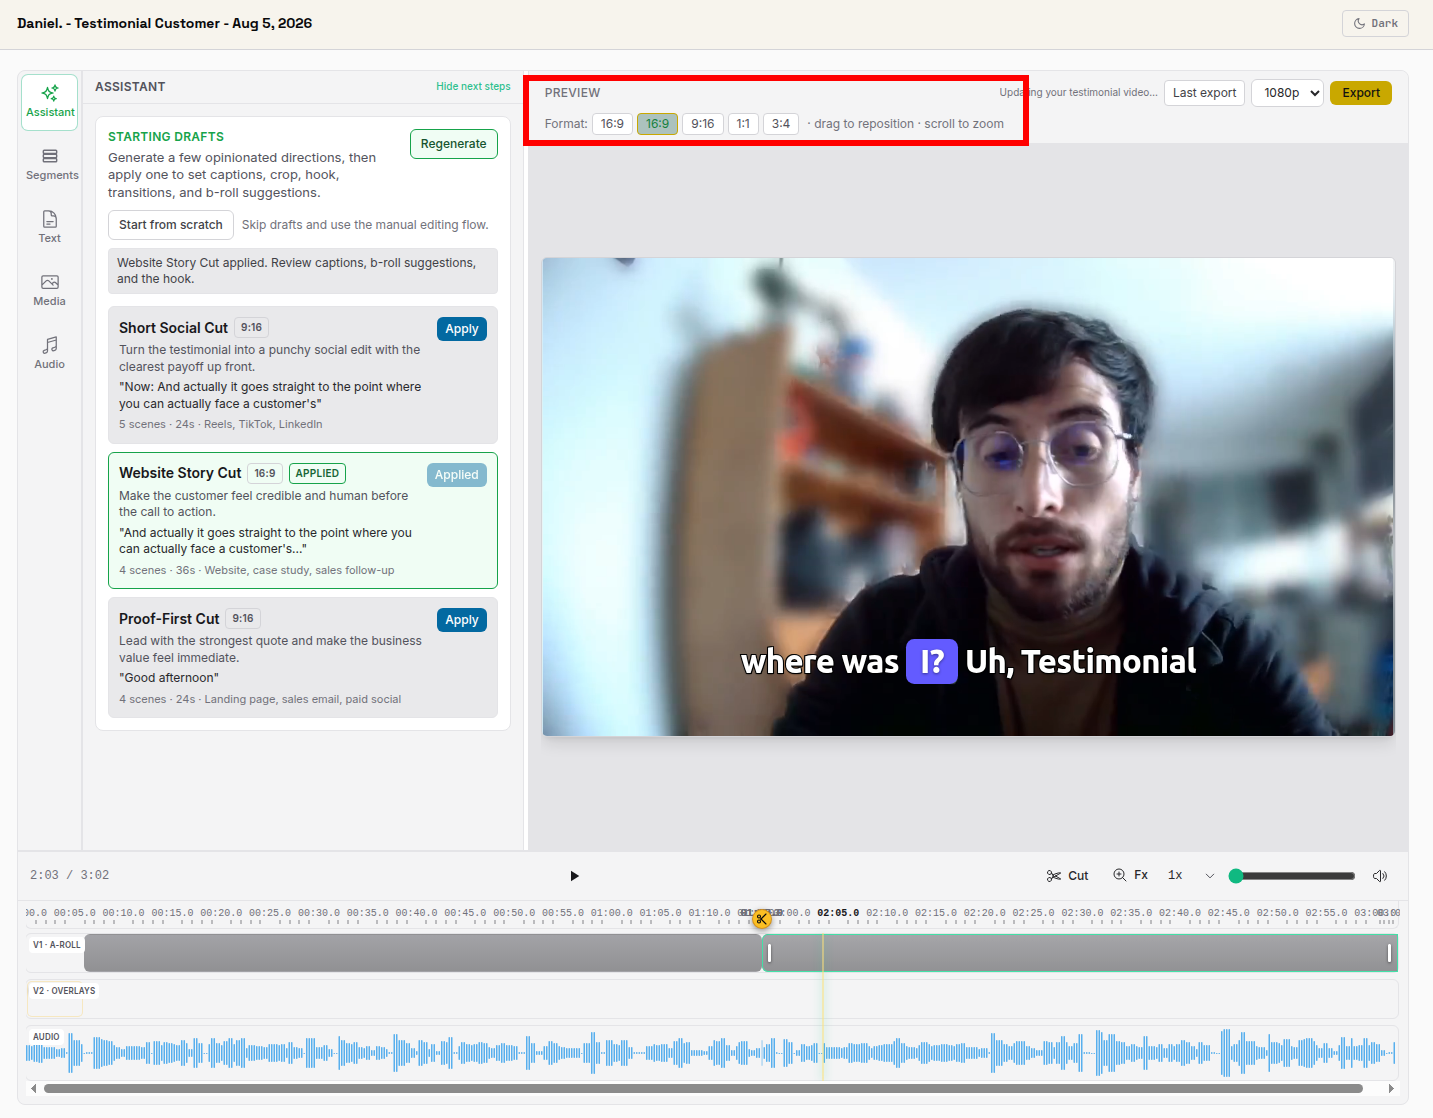
Task: Click the playhead scissors marker on timeline
Action: tap(762, 918)
